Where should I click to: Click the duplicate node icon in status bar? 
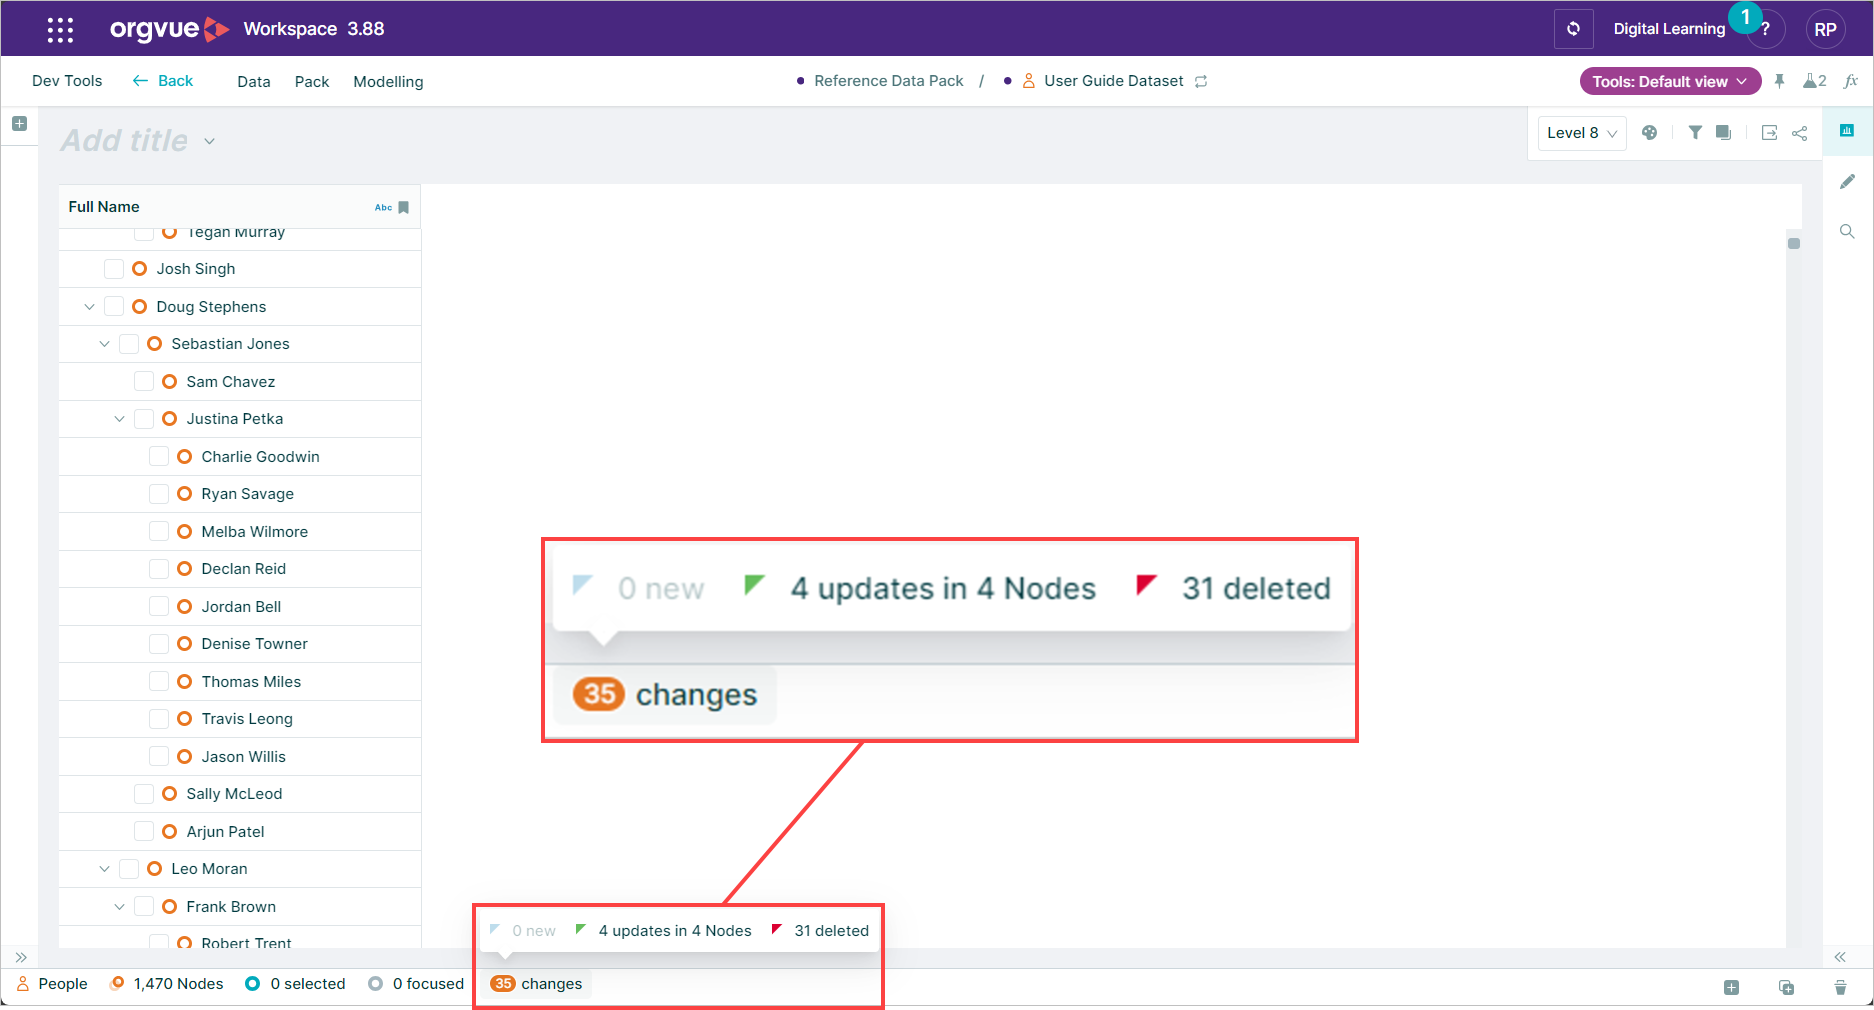1786,987
